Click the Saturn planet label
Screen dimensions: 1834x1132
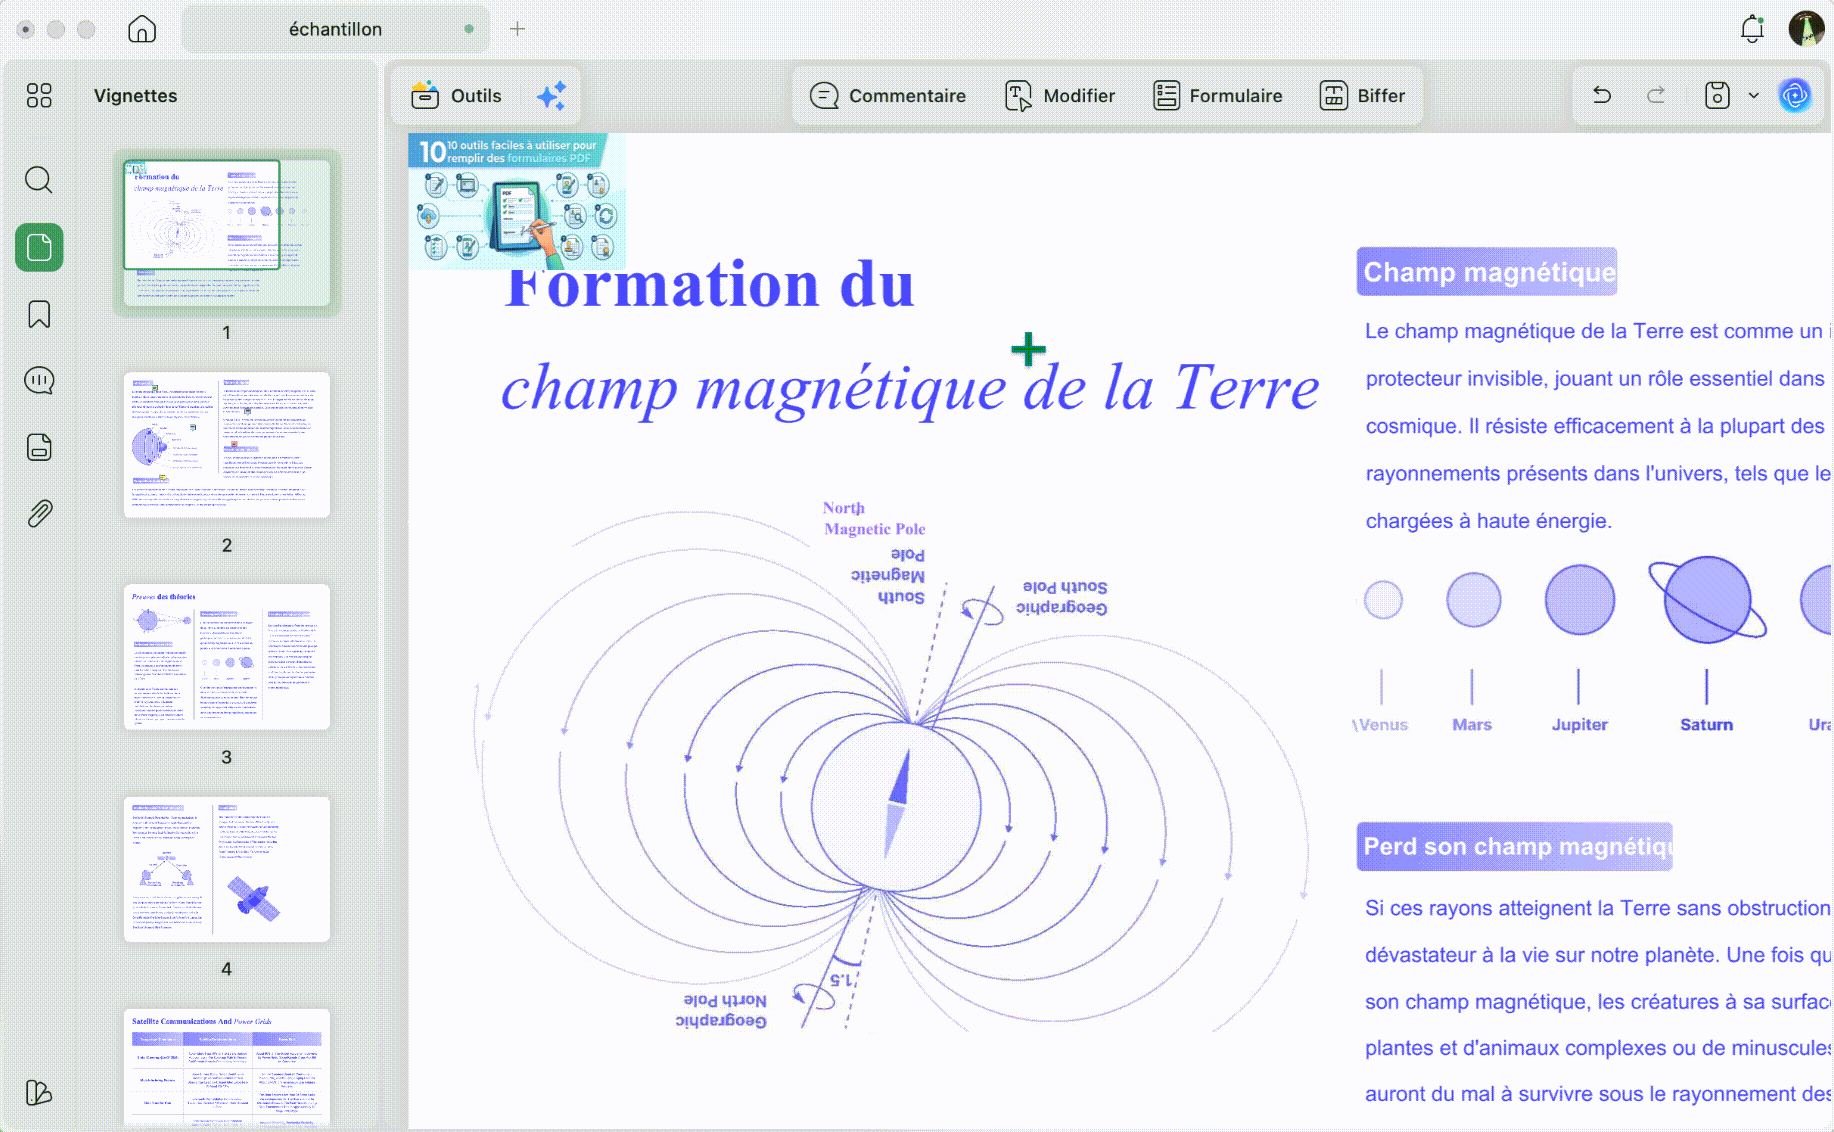tap(1706, 725)
